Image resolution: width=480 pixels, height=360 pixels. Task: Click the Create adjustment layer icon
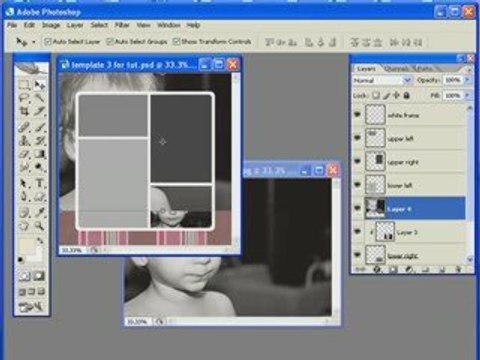click(x=409, y=269)
